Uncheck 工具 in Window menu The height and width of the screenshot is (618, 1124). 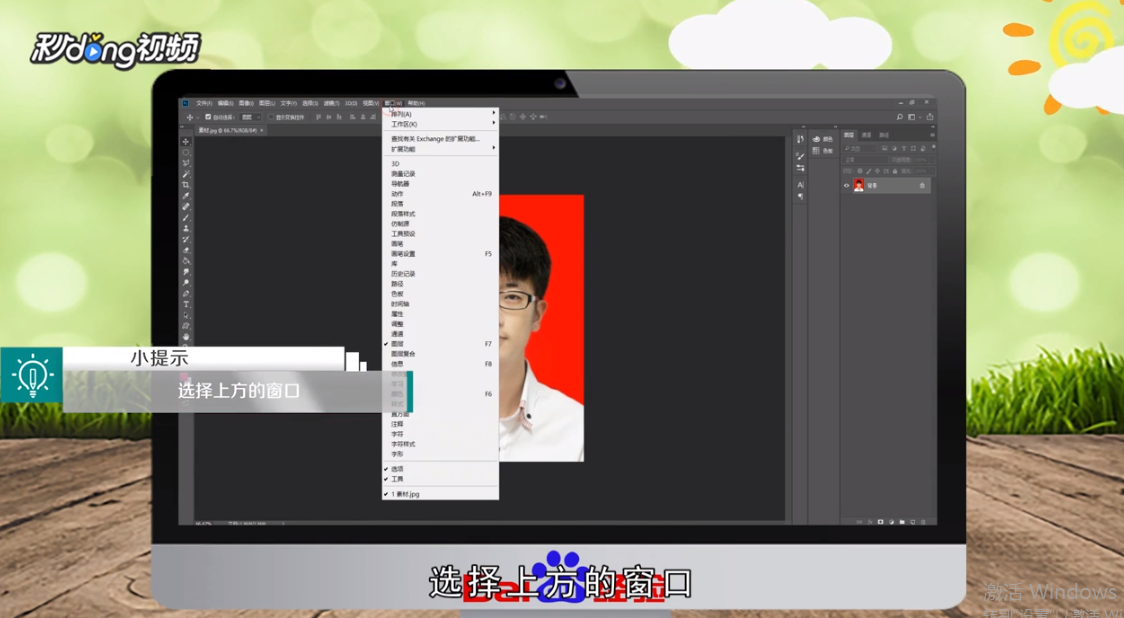440,479
